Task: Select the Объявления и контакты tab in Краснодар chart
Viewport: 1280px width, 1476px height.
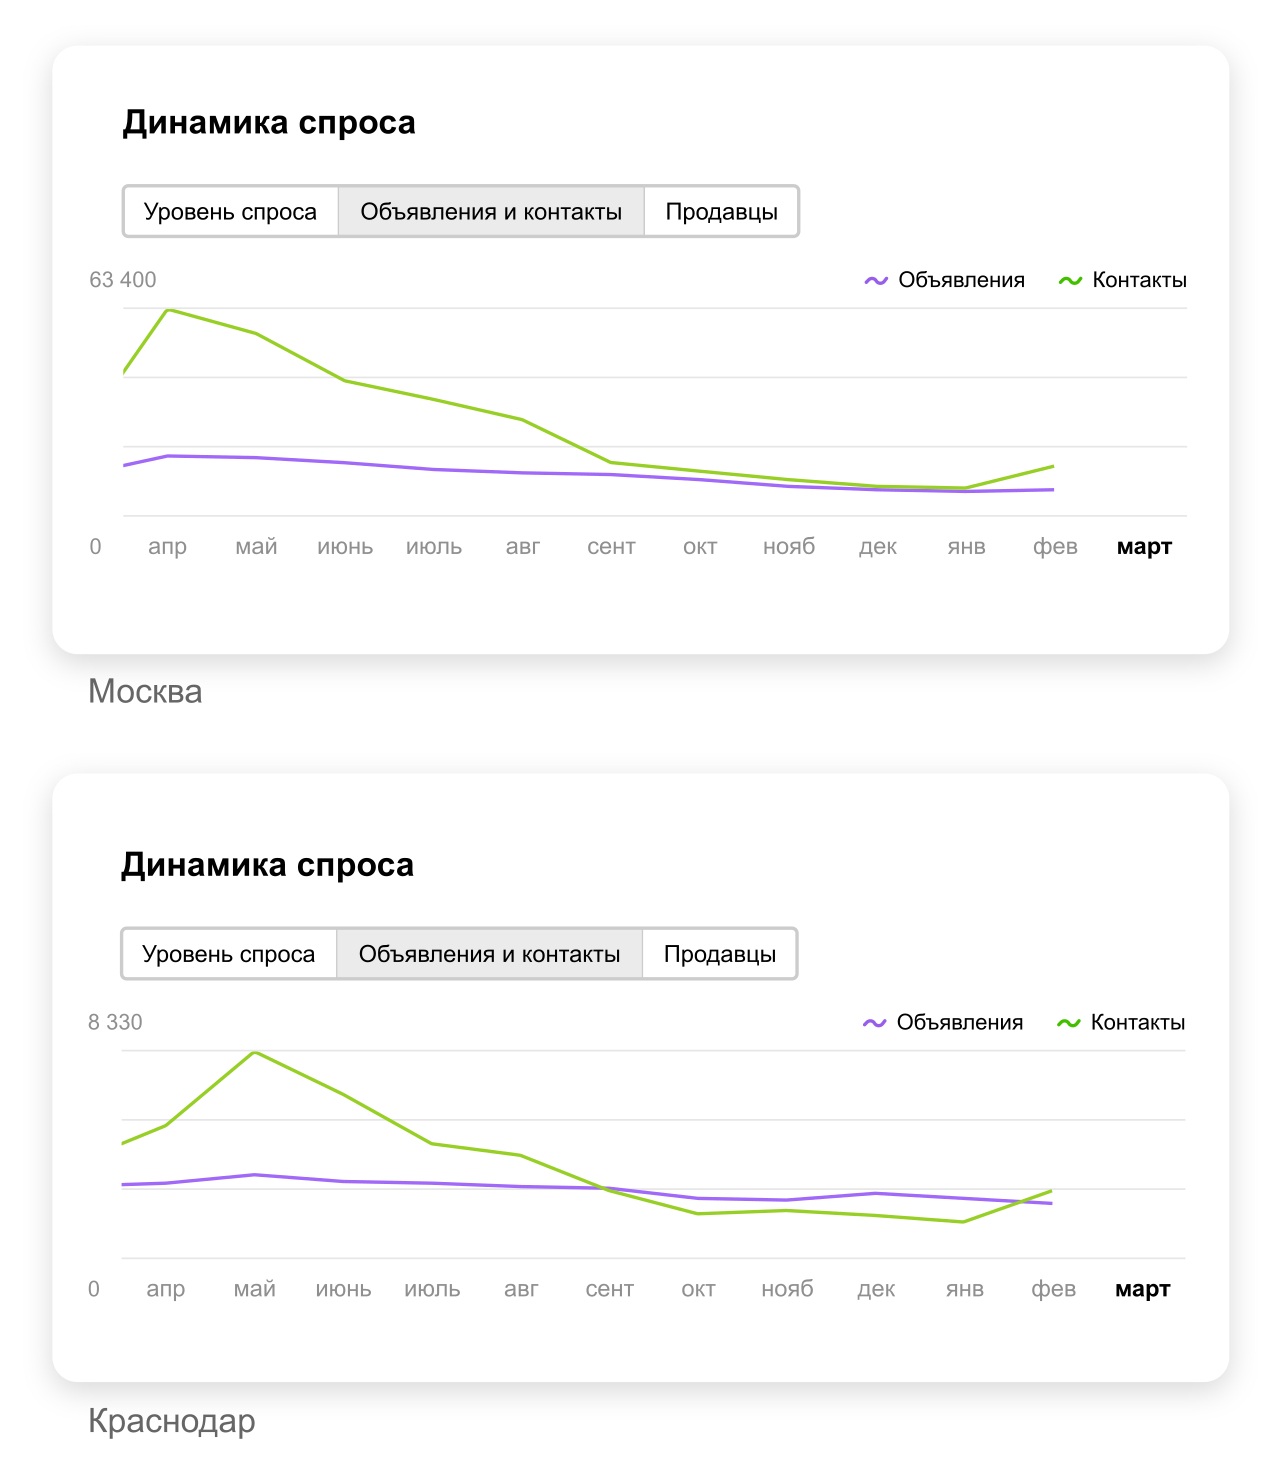Action: (x=491, y=954)
